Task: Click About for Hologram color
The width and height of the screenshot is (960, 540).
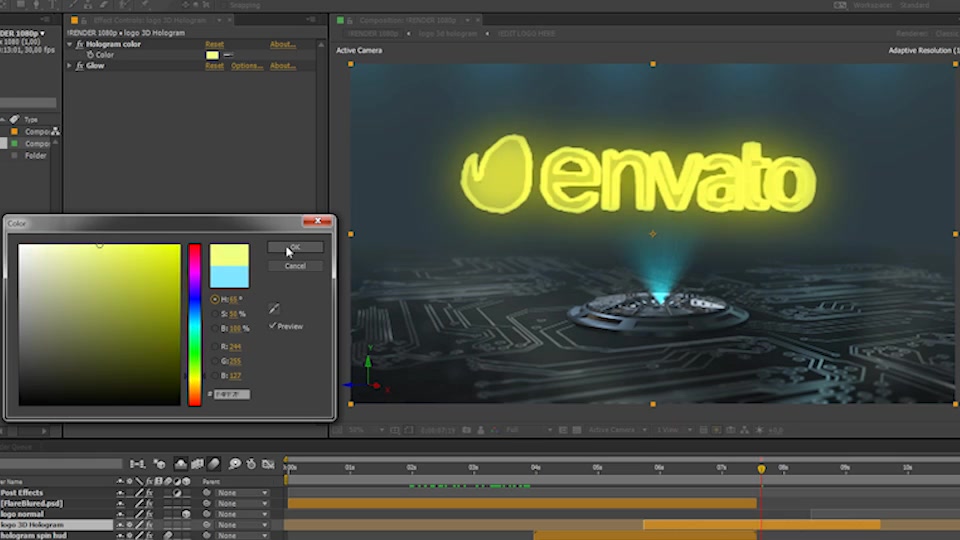Action: 283,44
